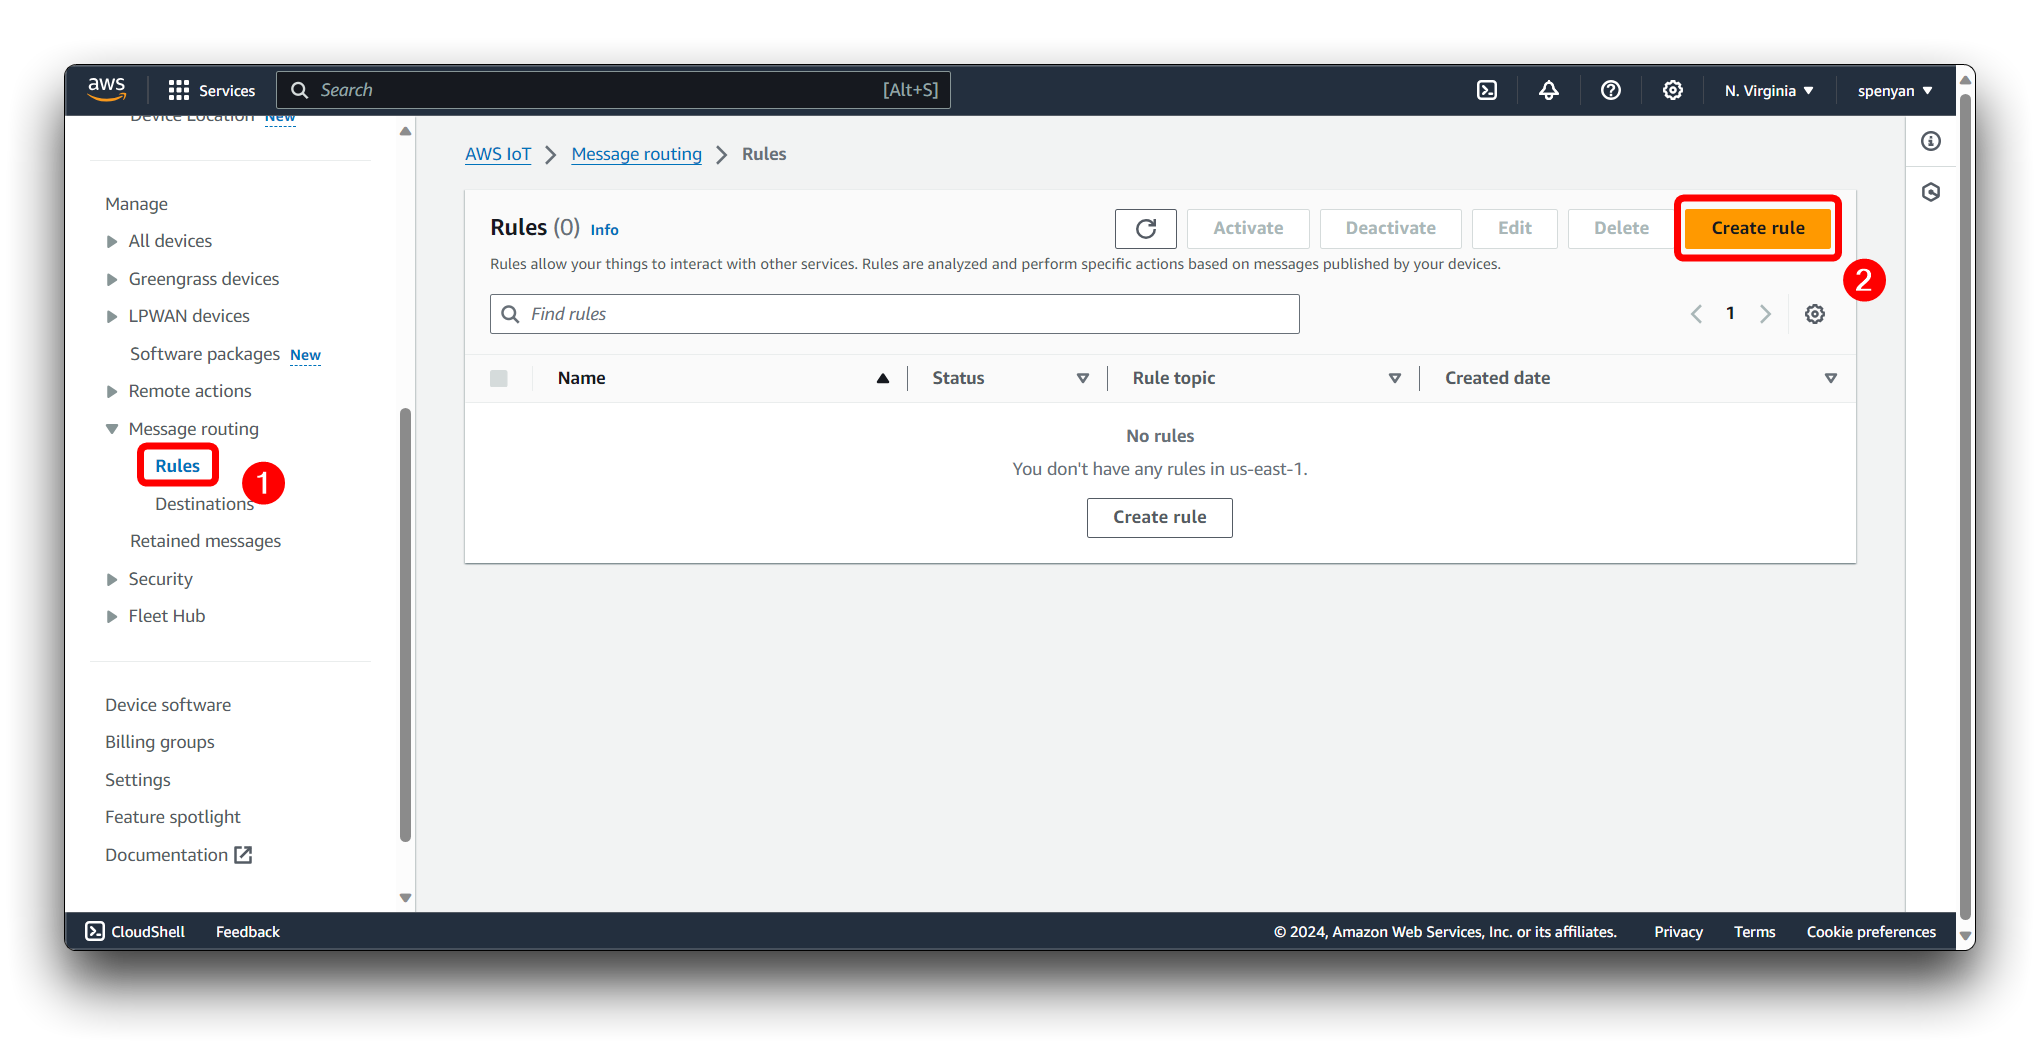This screenshot has width=2040, height=1047.
Task: Open Billing groups in the sidebar
Action: 160,742
